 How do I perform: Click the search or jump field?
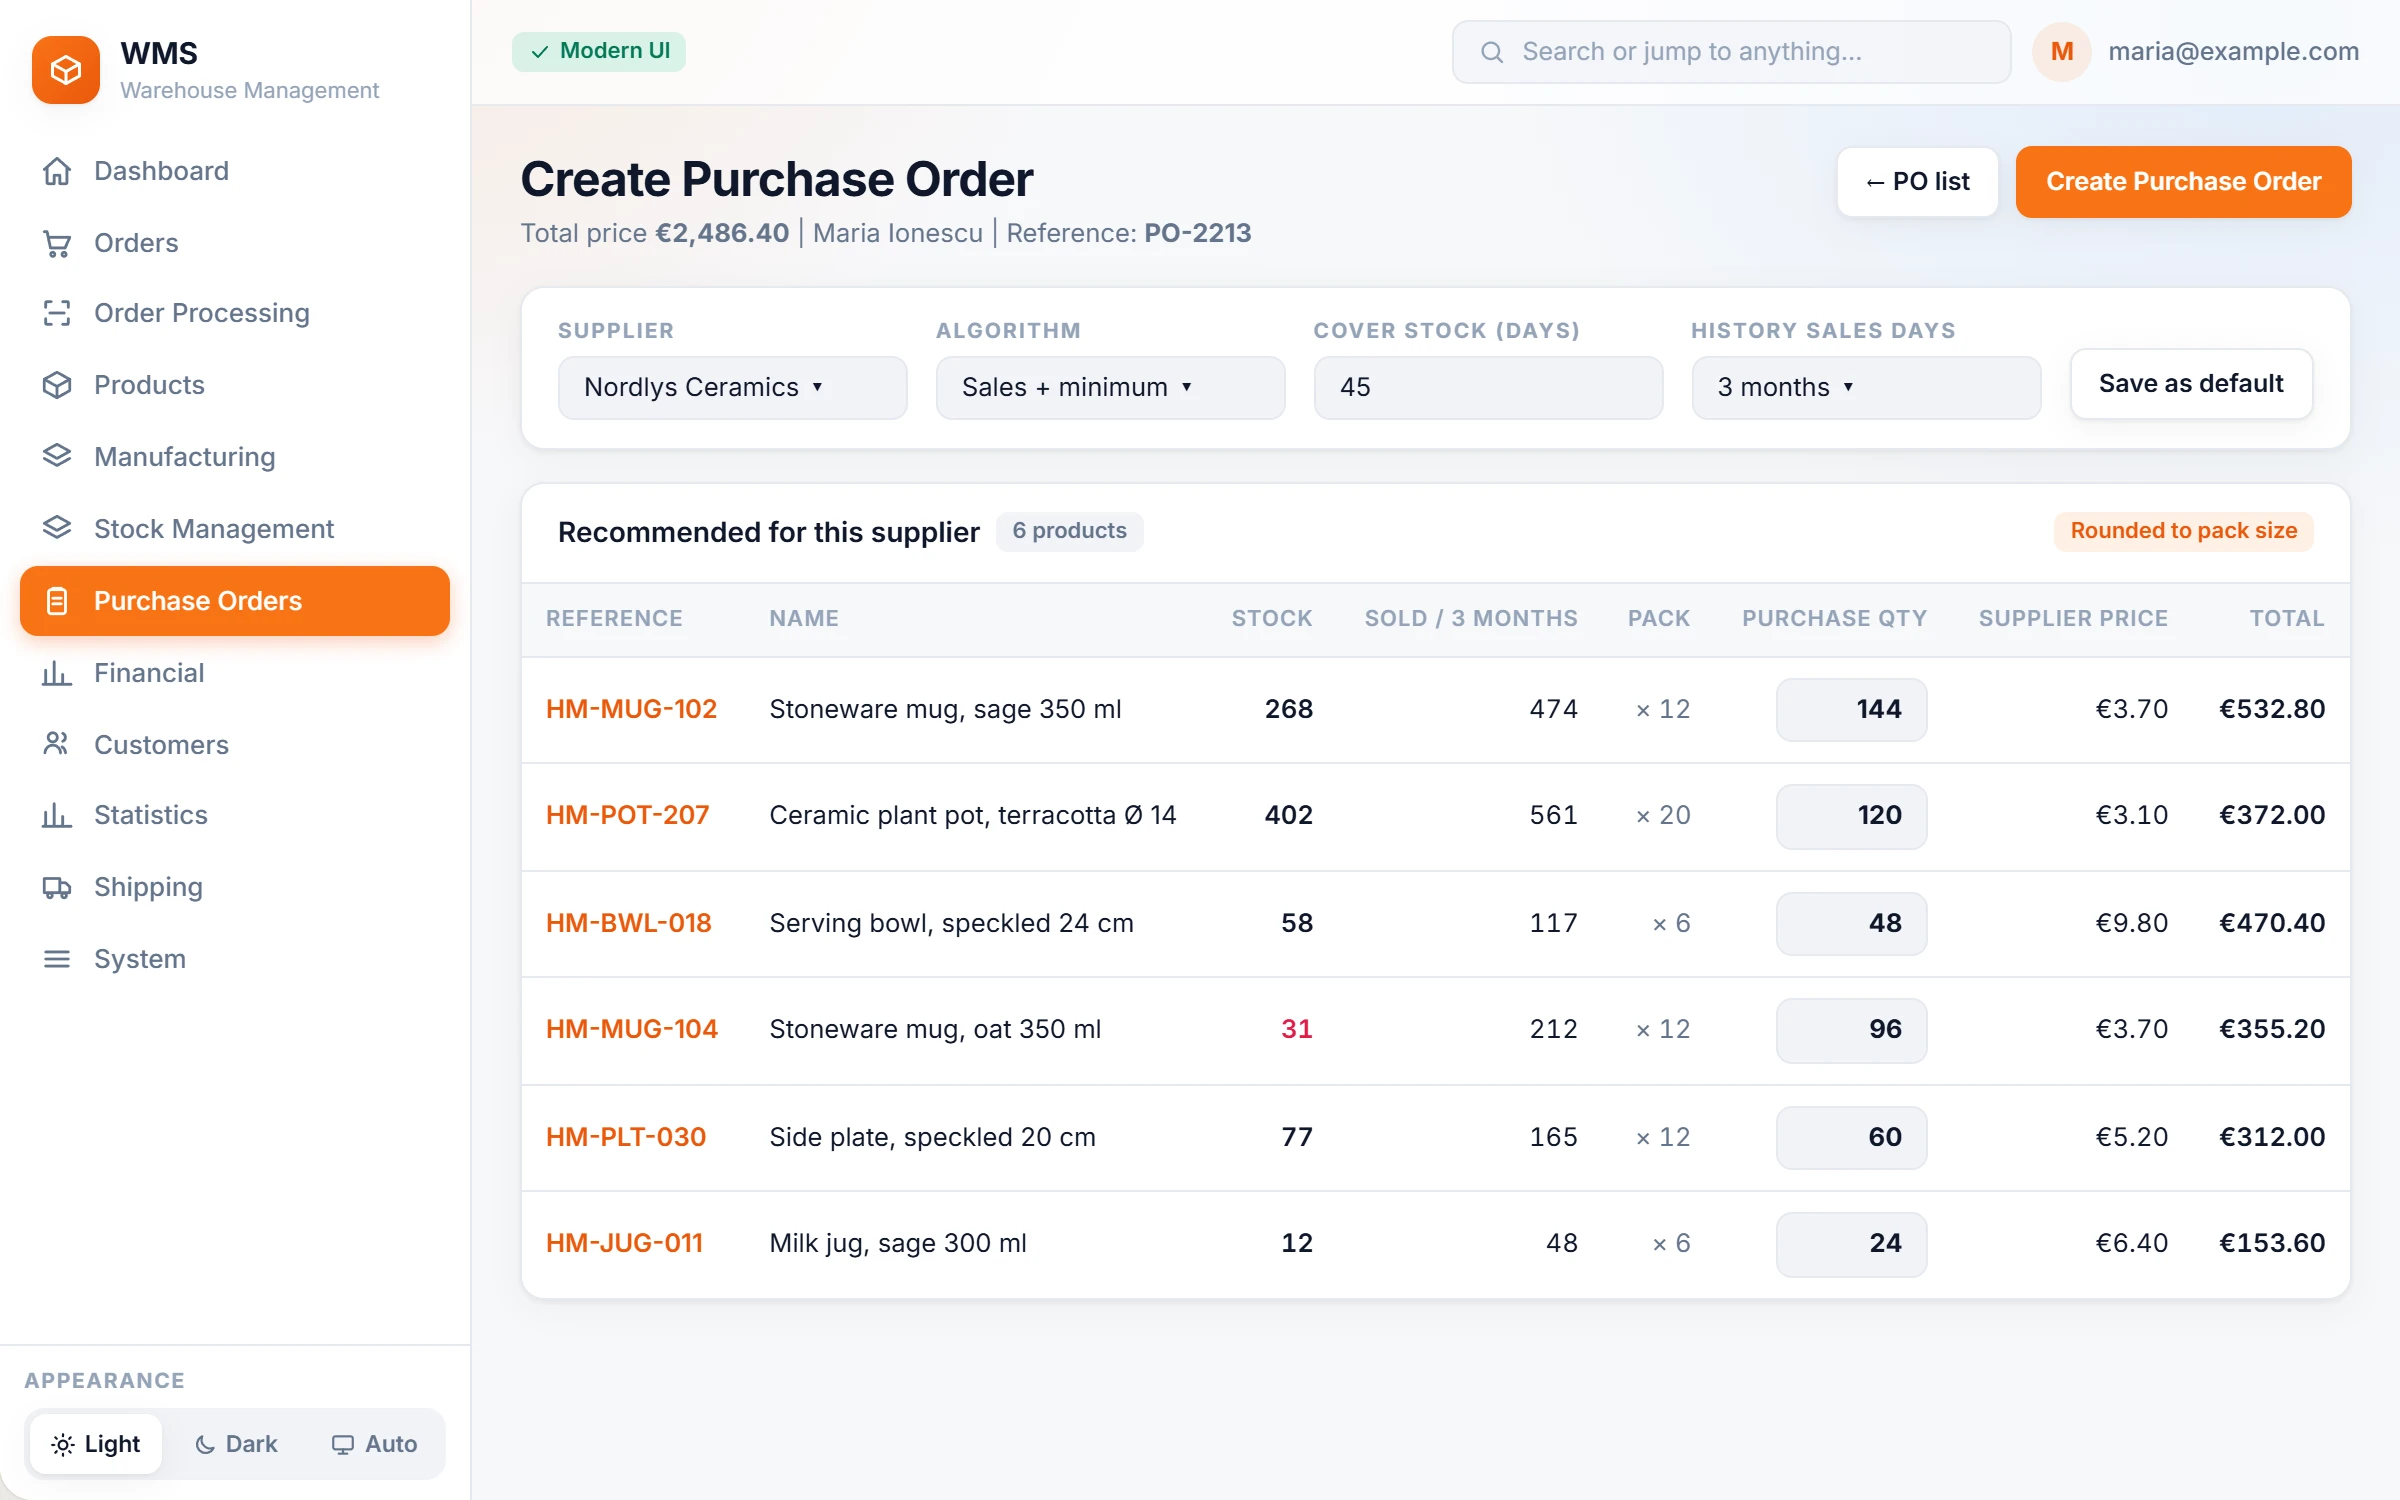click(1731, 52)
